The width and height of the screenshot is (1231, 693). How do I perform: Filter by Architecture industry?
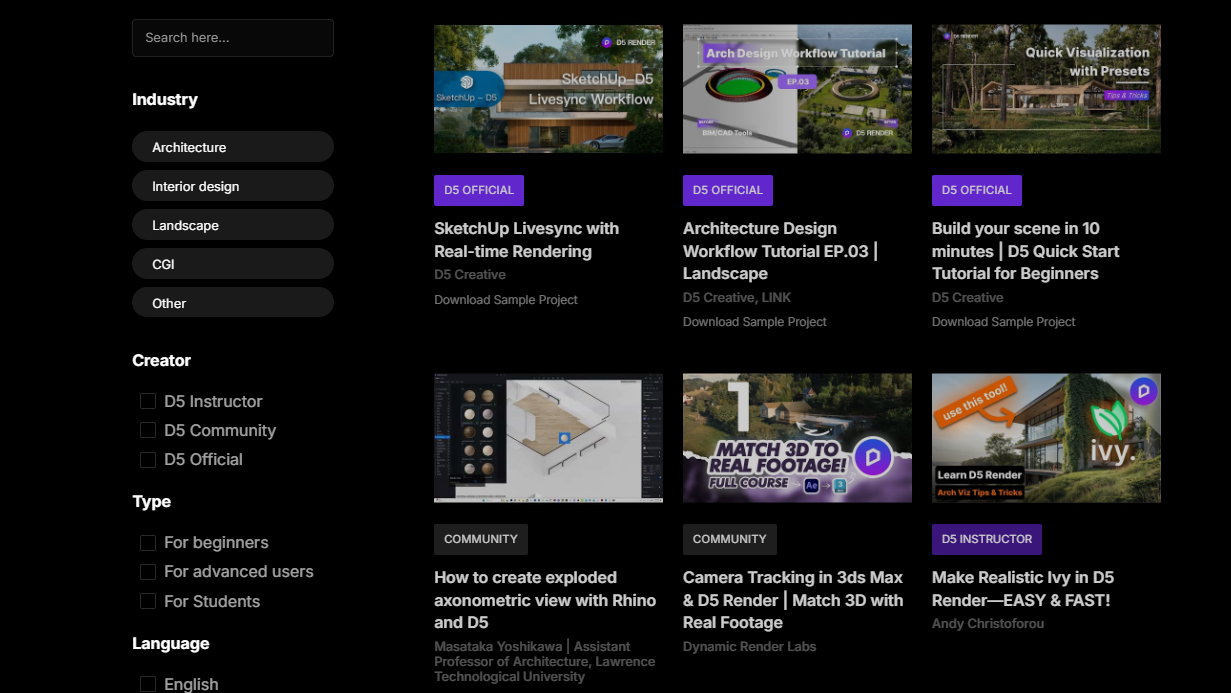pos(233,147)
